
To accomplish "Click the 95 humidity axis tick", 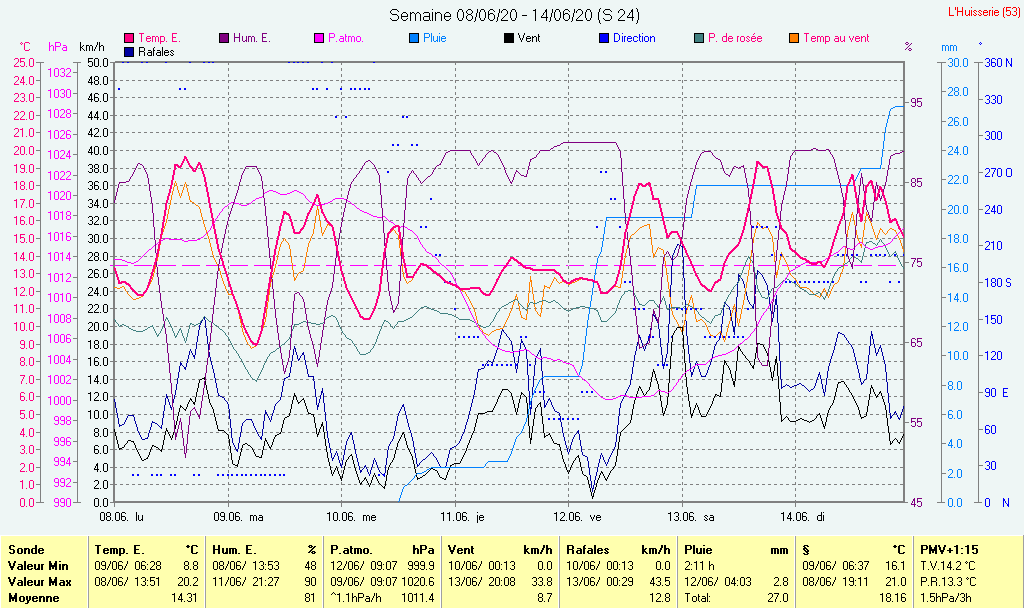I will coord(917,103).
